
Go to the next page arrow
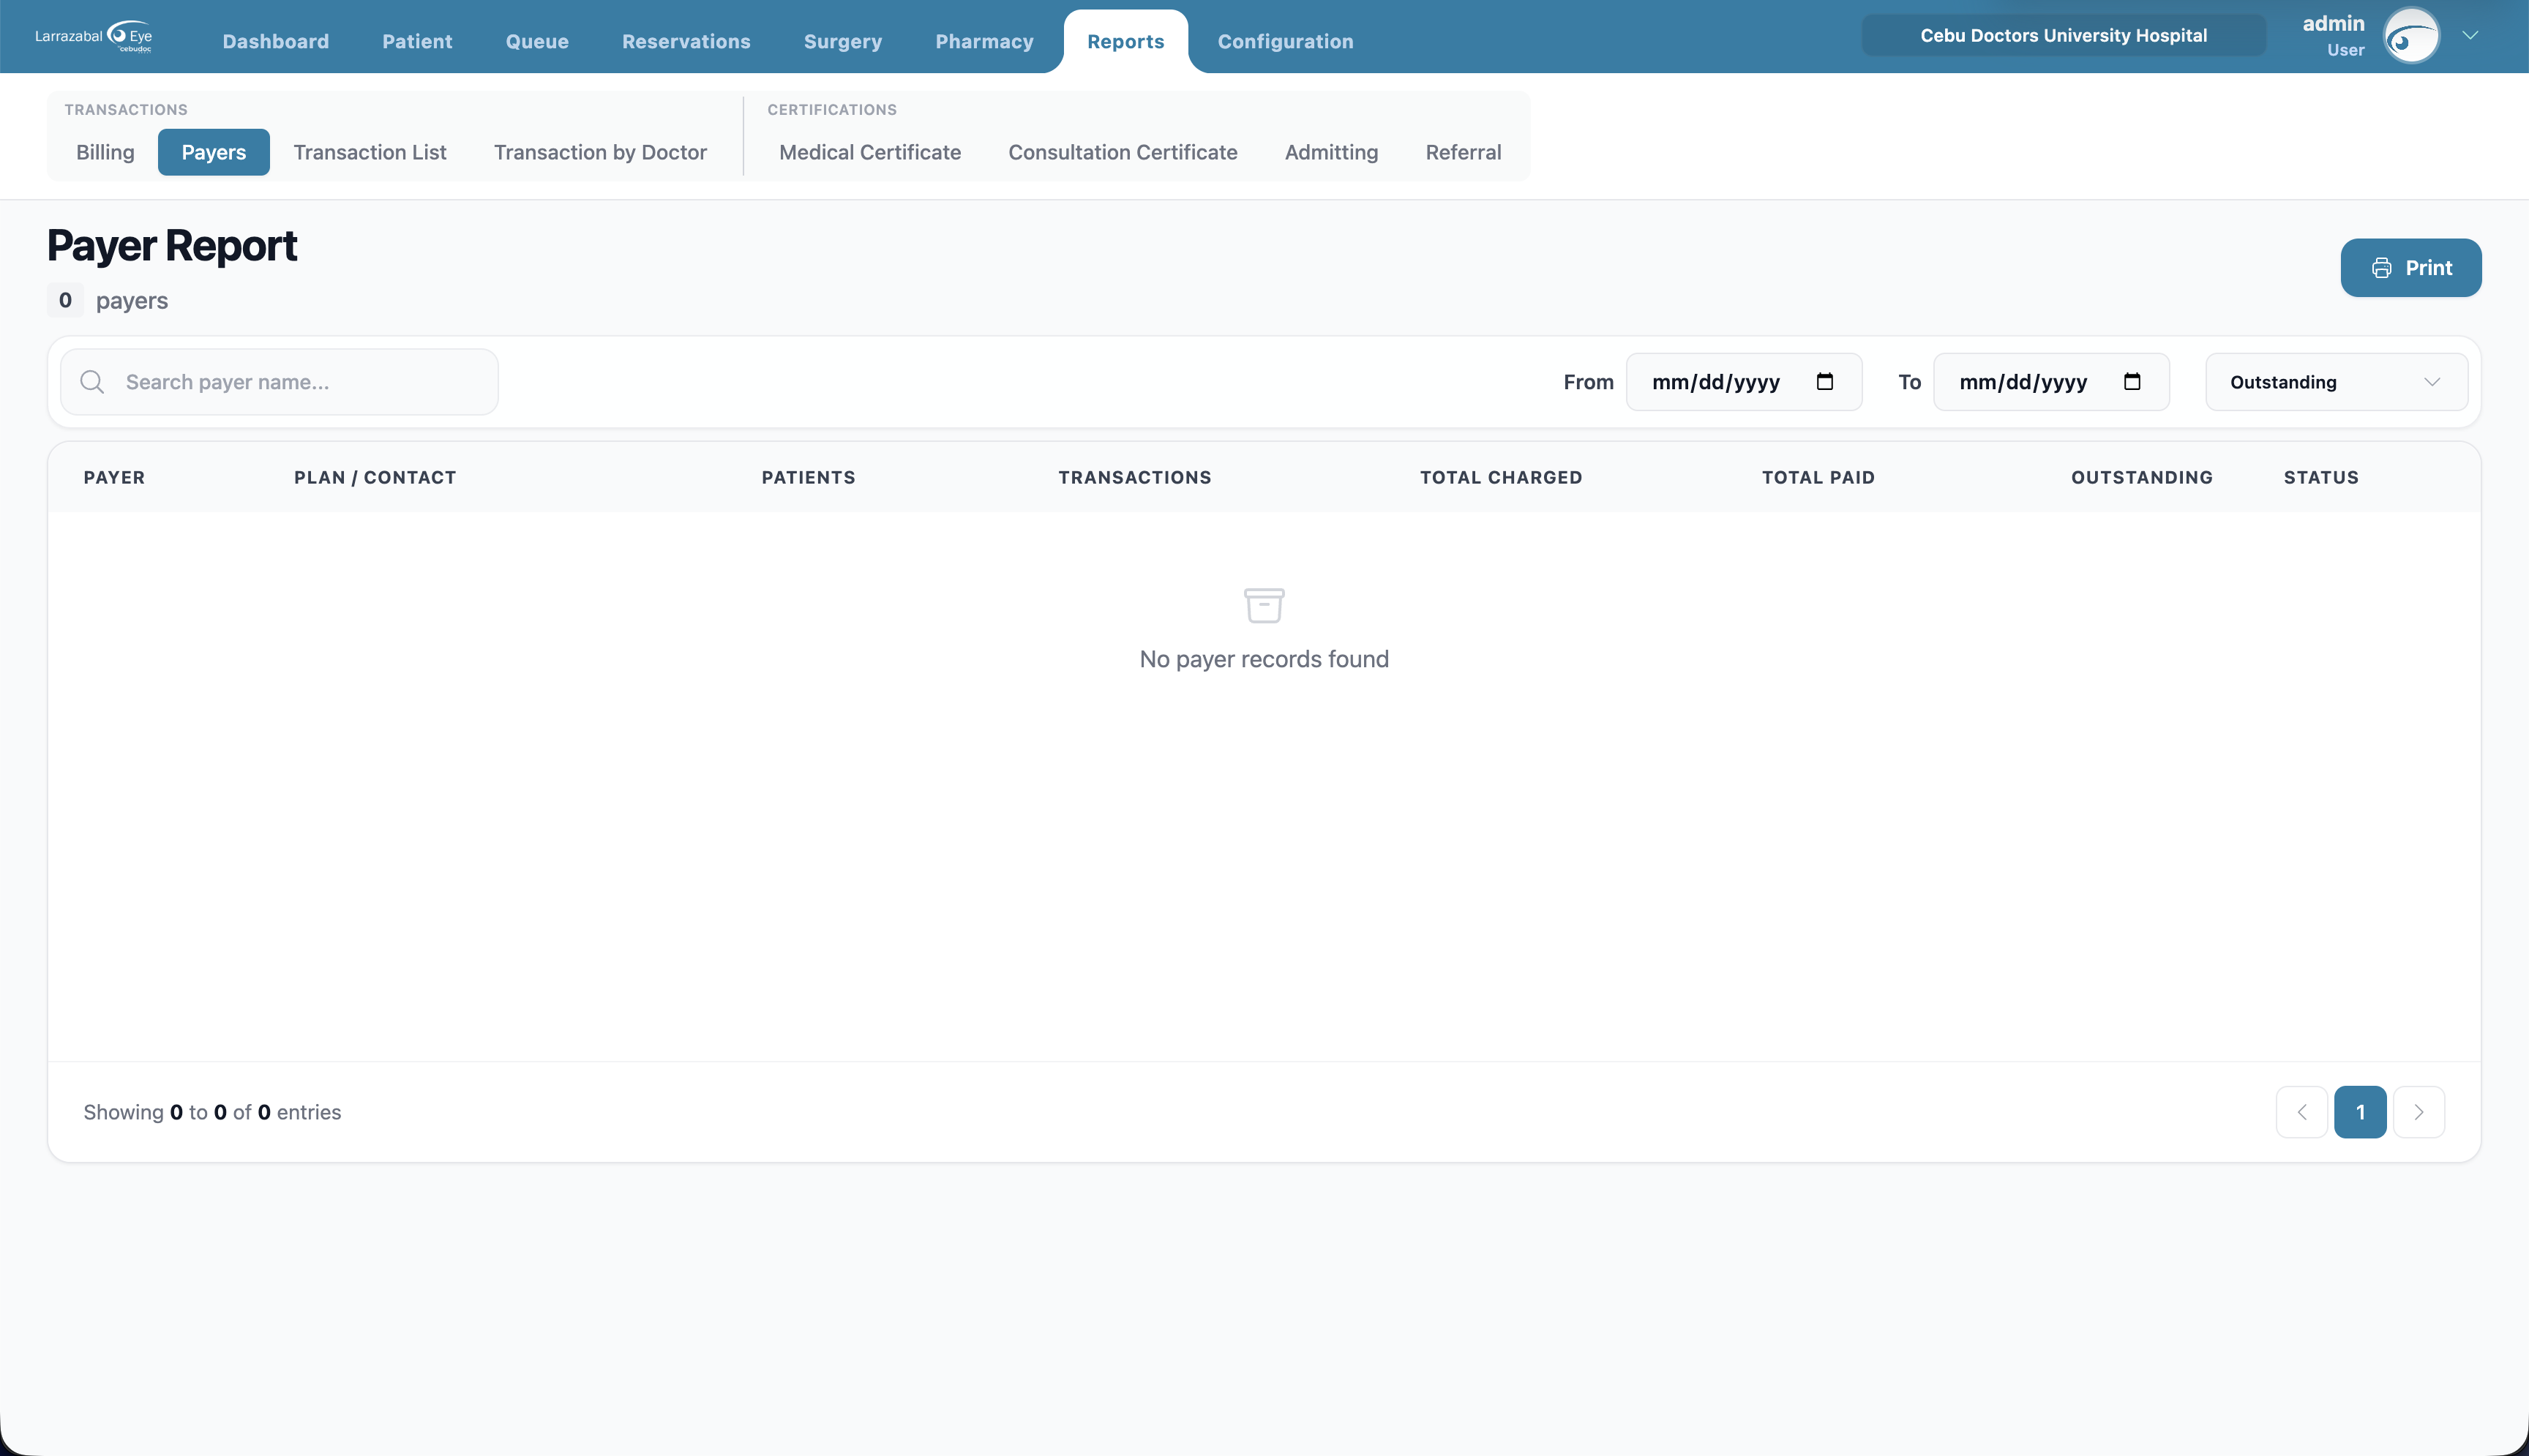tap(2419, 1112)
